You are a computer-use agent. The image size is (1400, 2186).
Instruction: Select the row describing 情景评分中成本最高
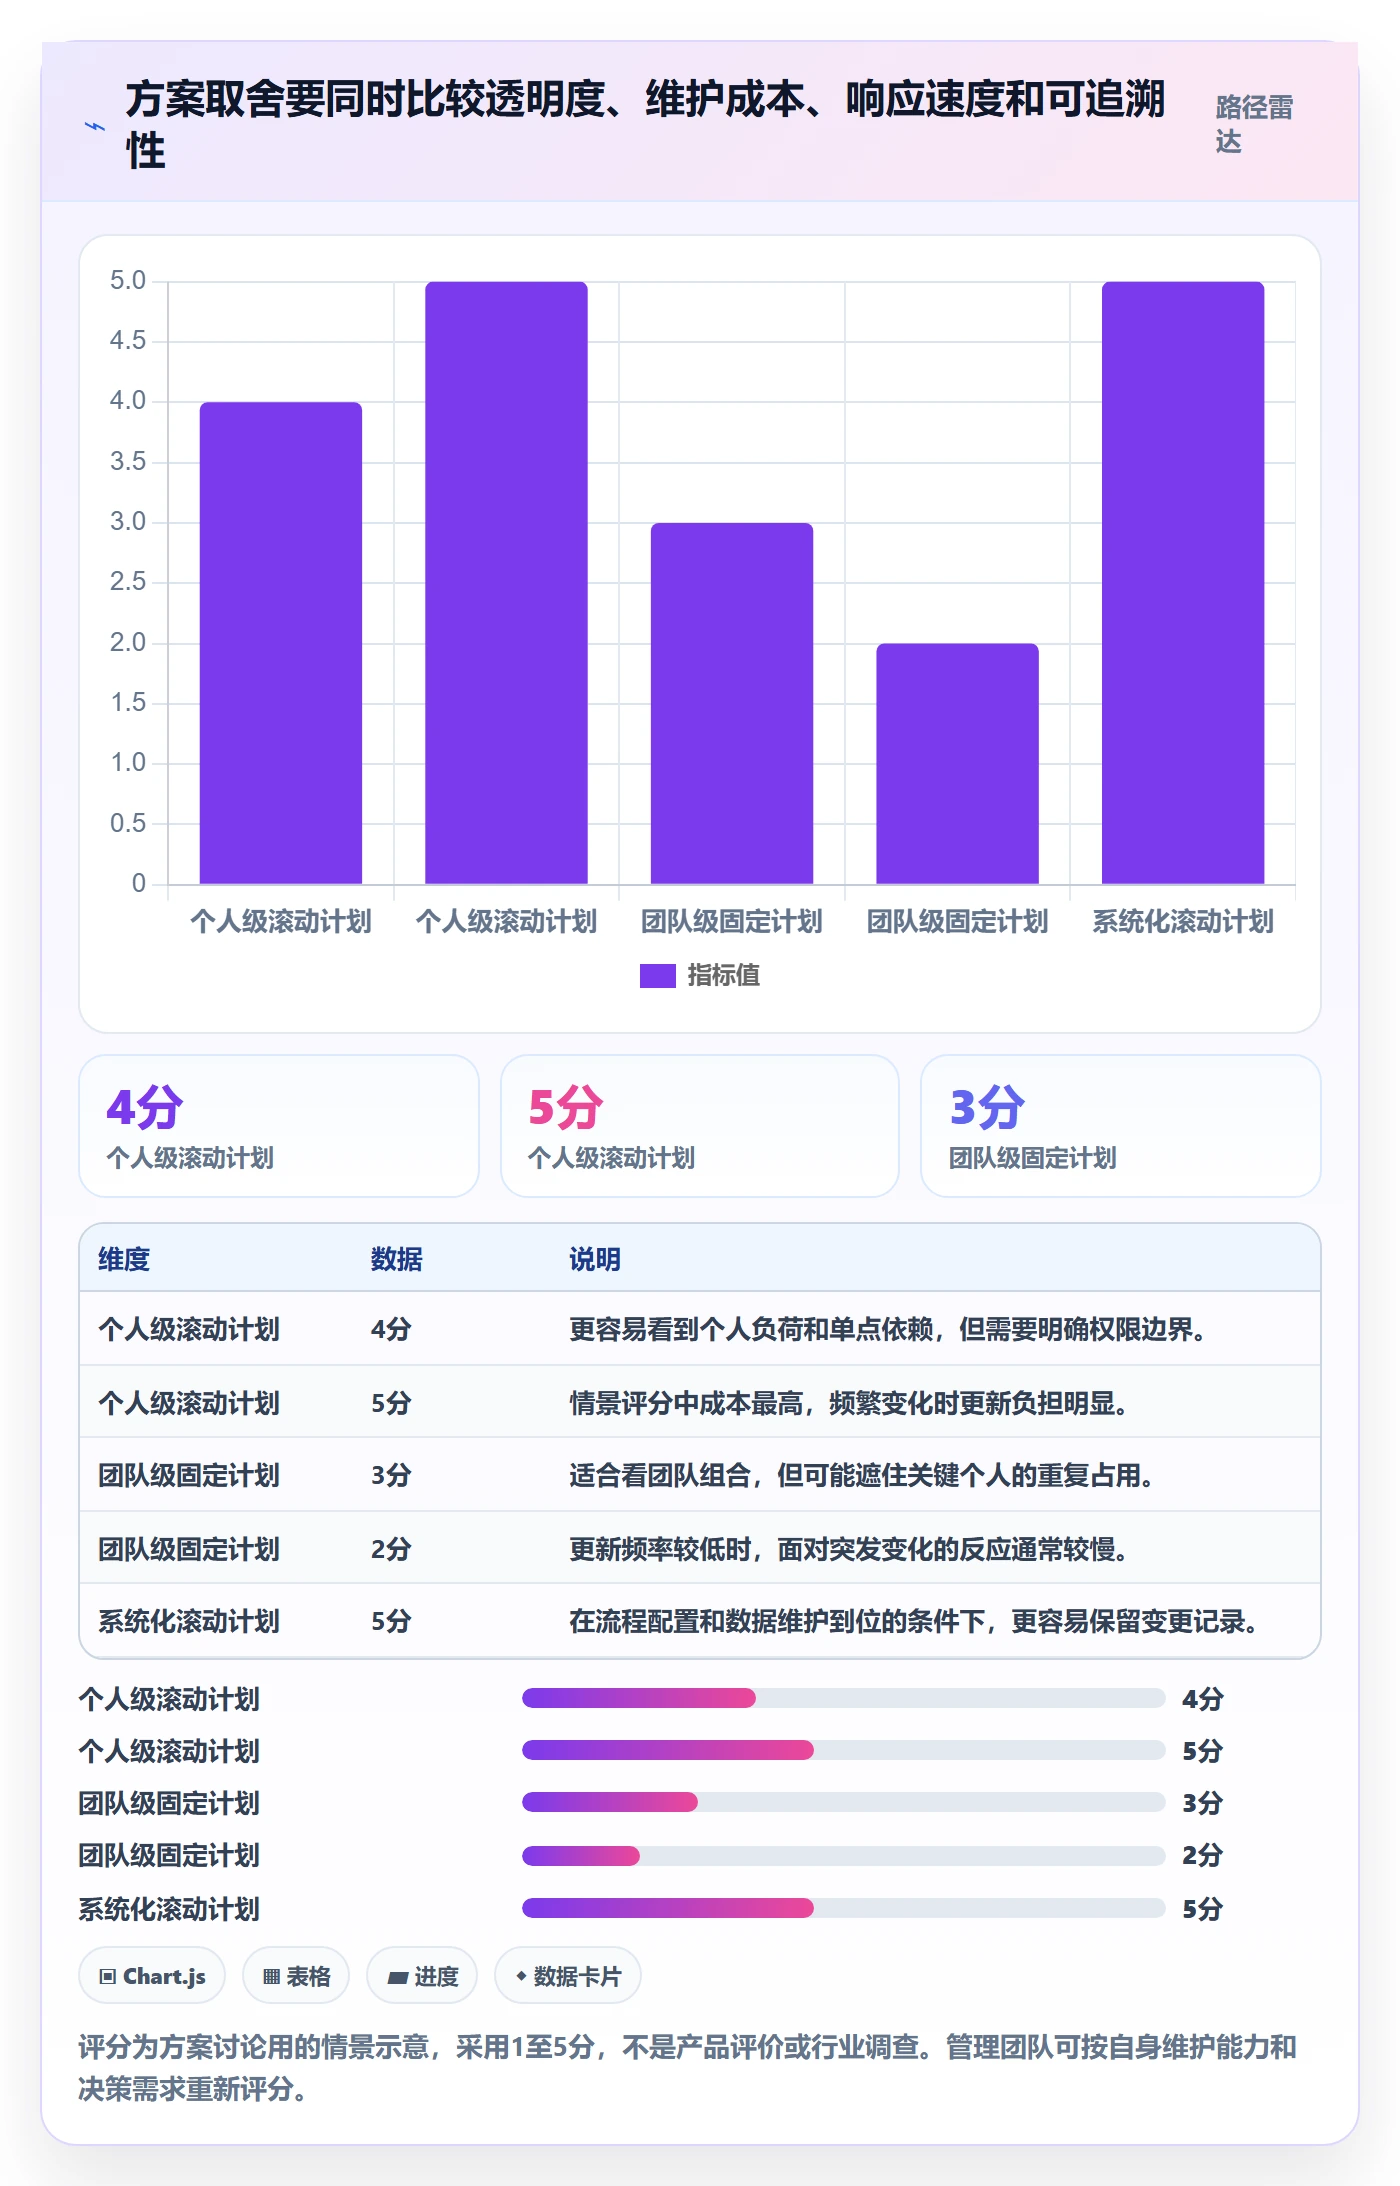click(x=700, y=1402)
